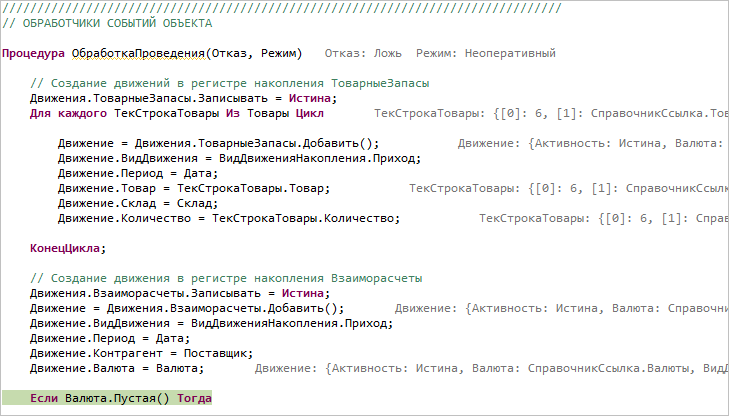Viewport: 729px width, 416px height.
Task: Click the Движение.Количество assignment line
Action: coord(229,217)
